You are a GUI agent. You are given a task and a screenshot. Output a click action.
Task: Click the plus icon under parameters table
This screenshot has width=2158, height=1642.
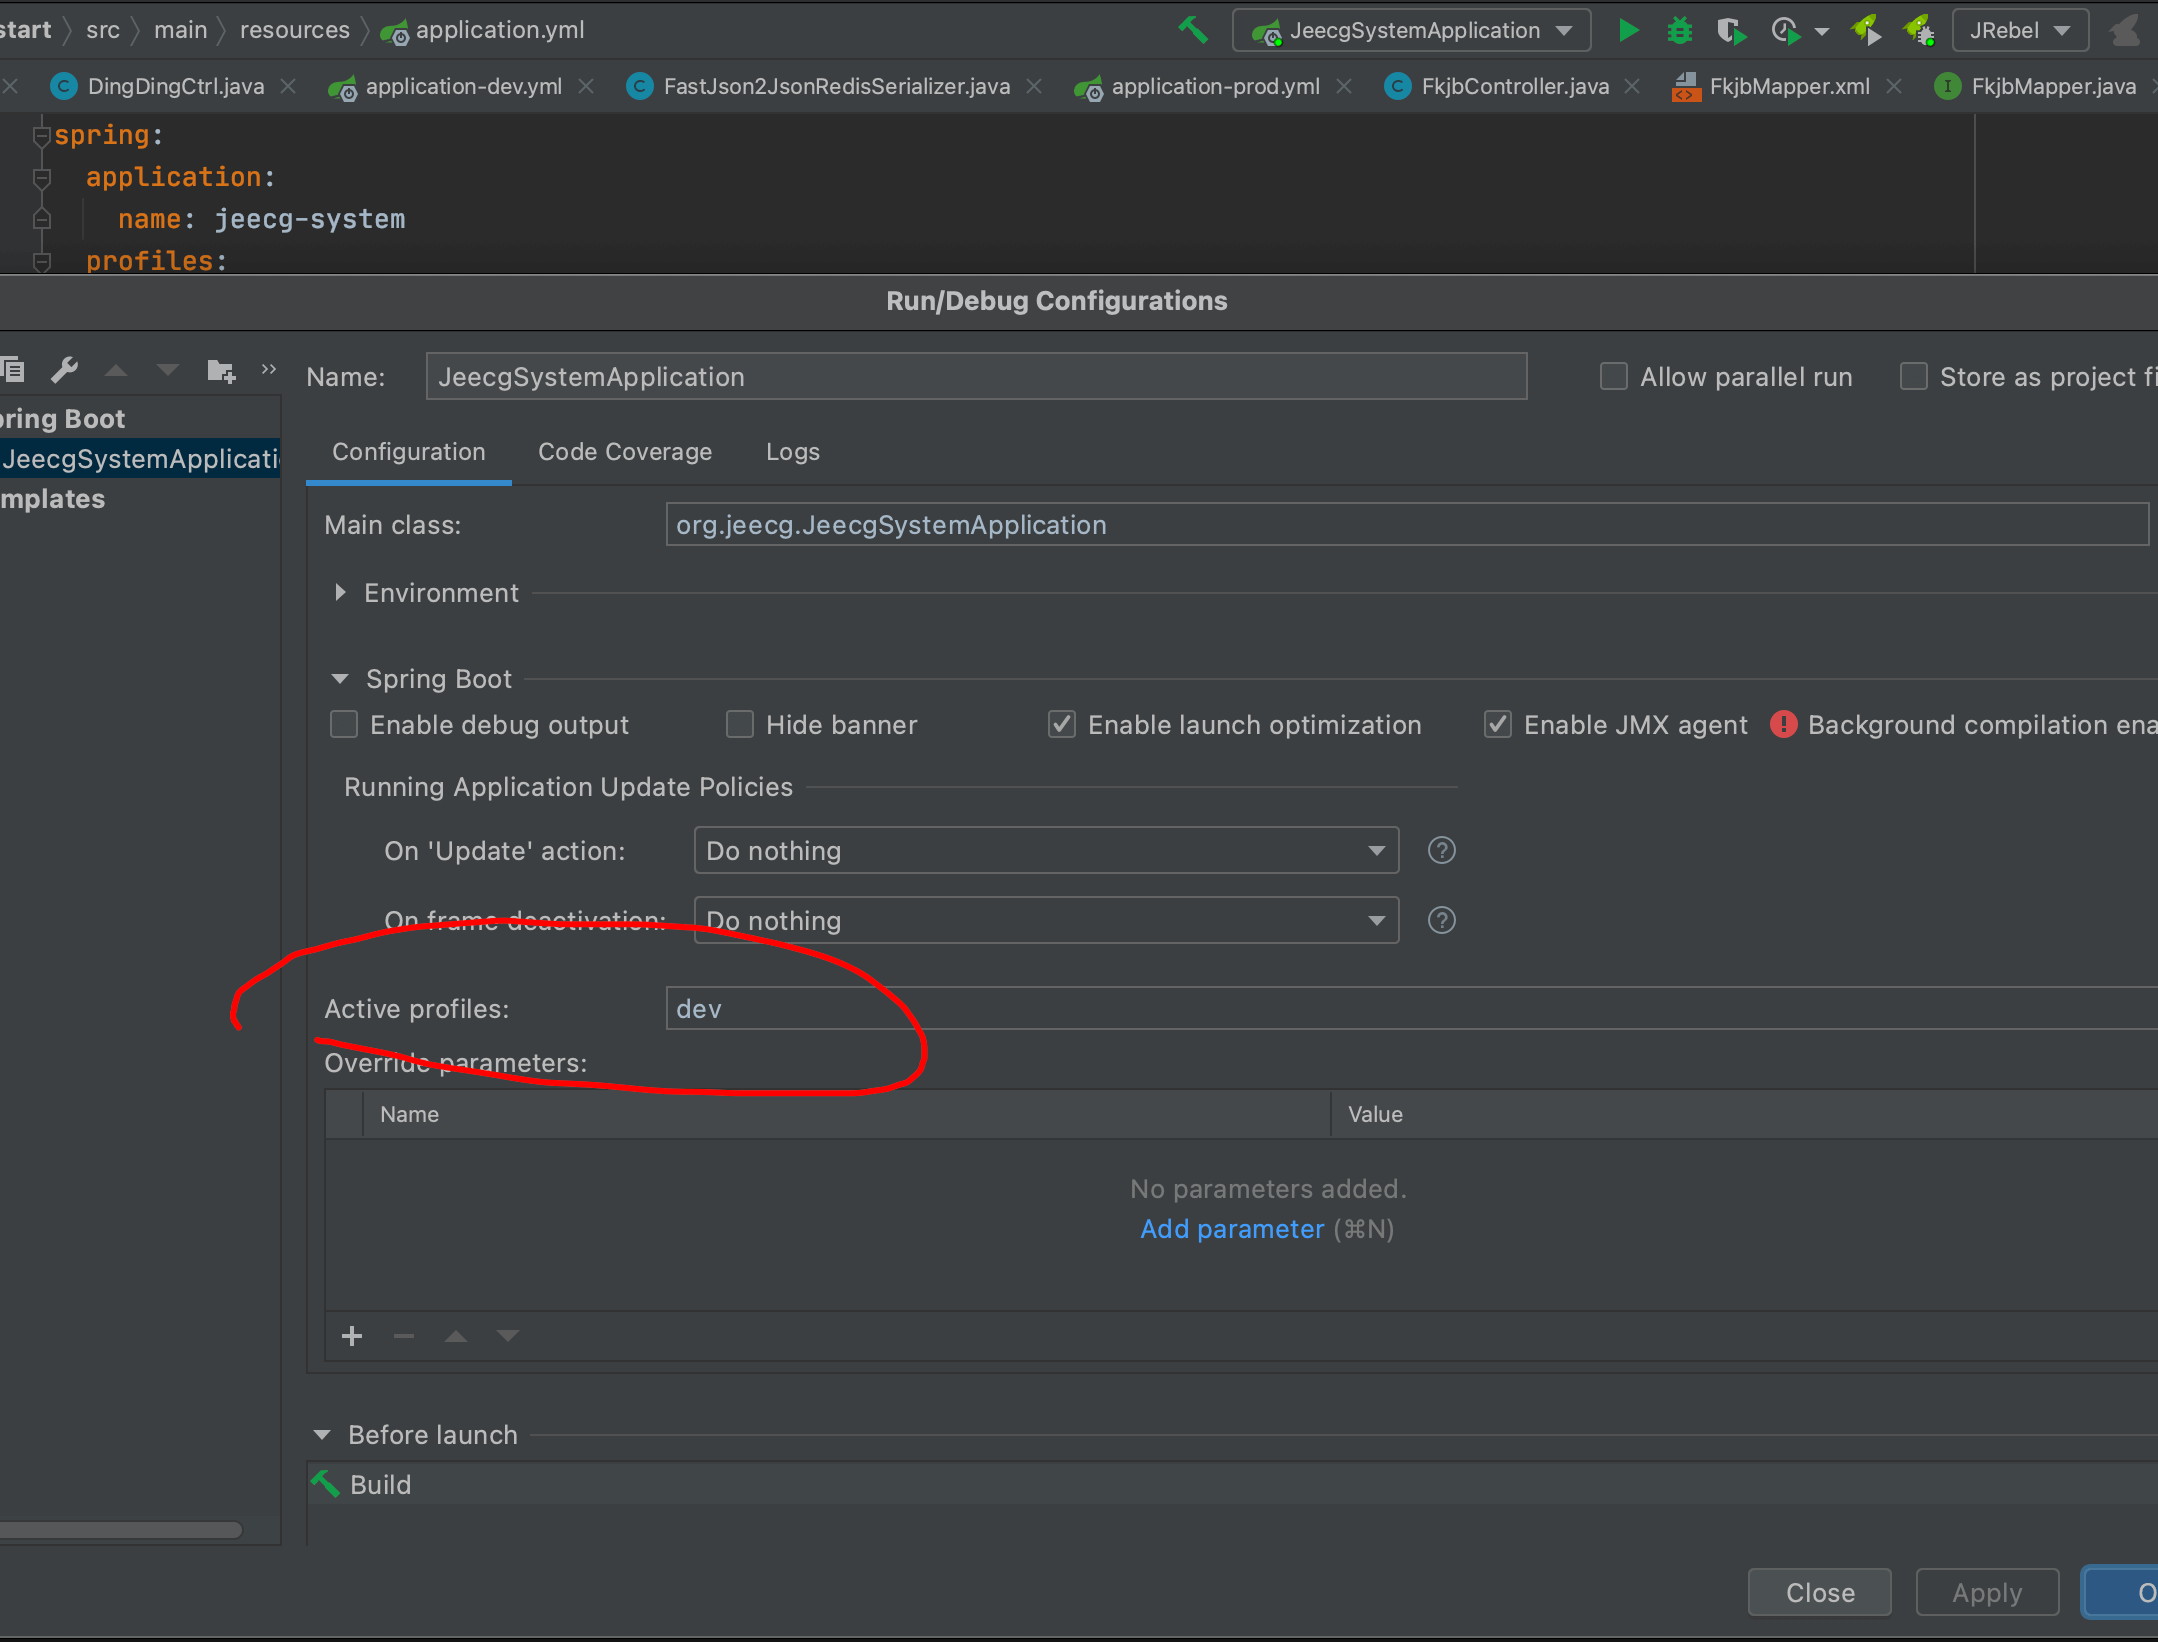click(352, 1336)
